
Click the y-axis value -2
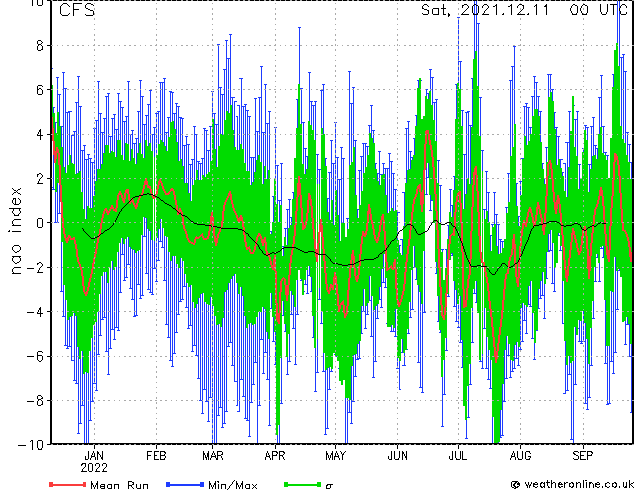point(35,268)
